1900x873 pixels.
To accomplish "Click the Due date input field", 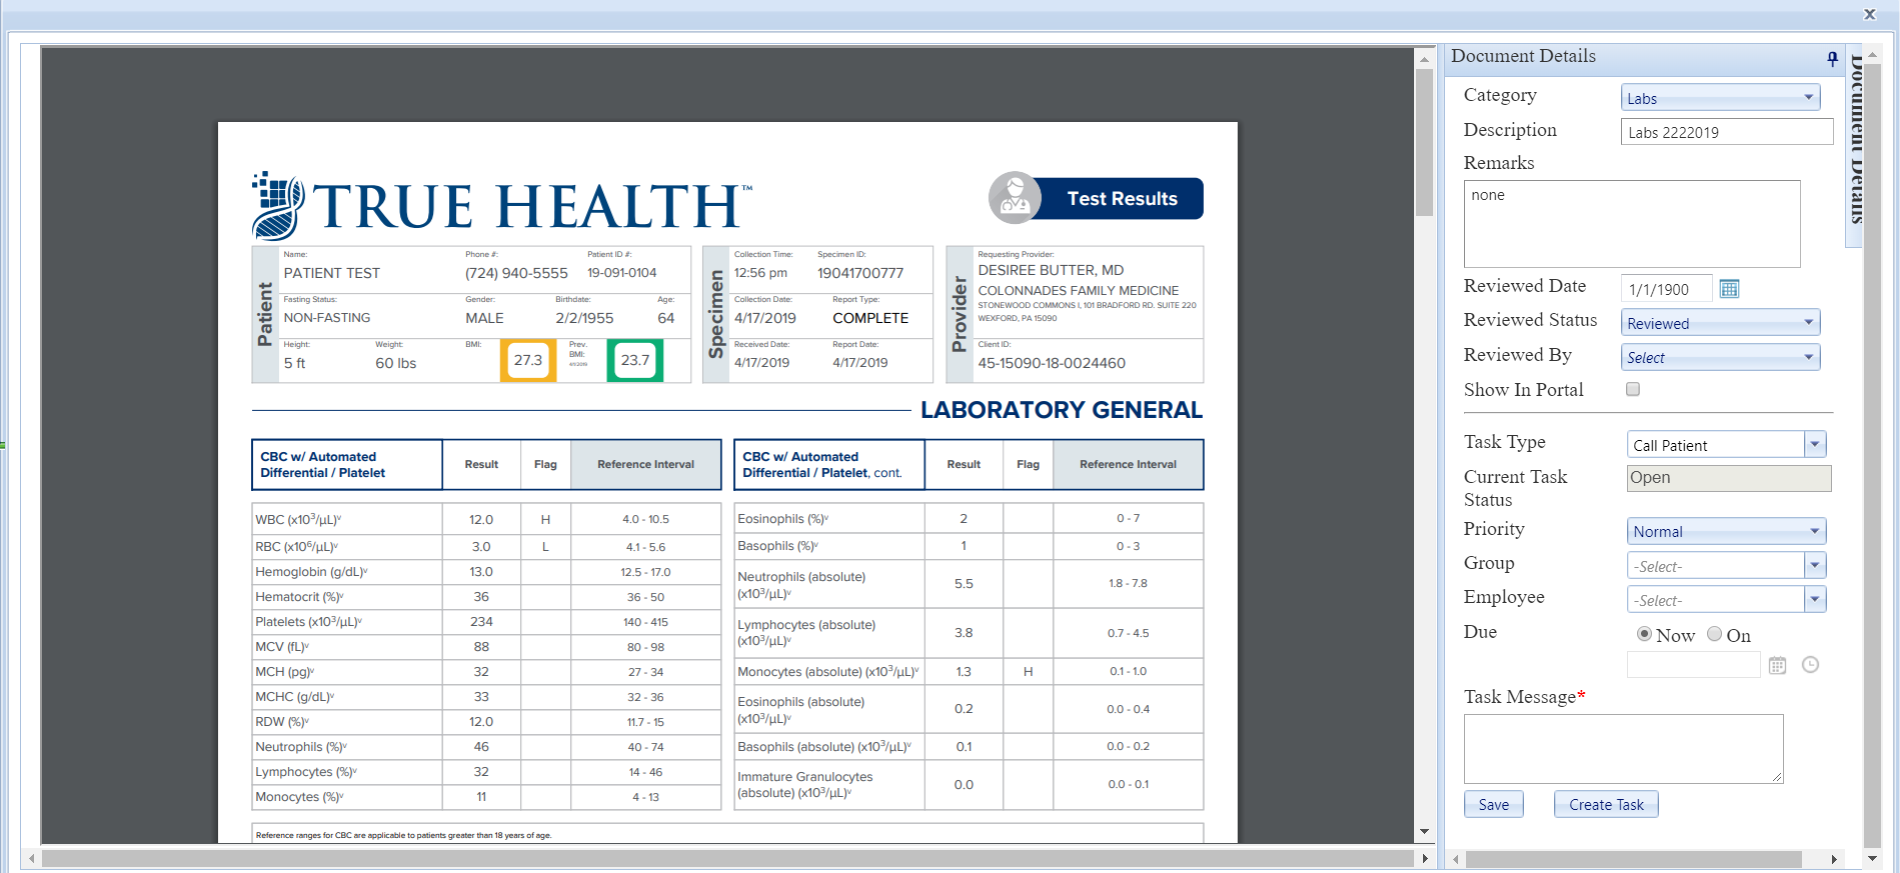I will point(1693,665).
